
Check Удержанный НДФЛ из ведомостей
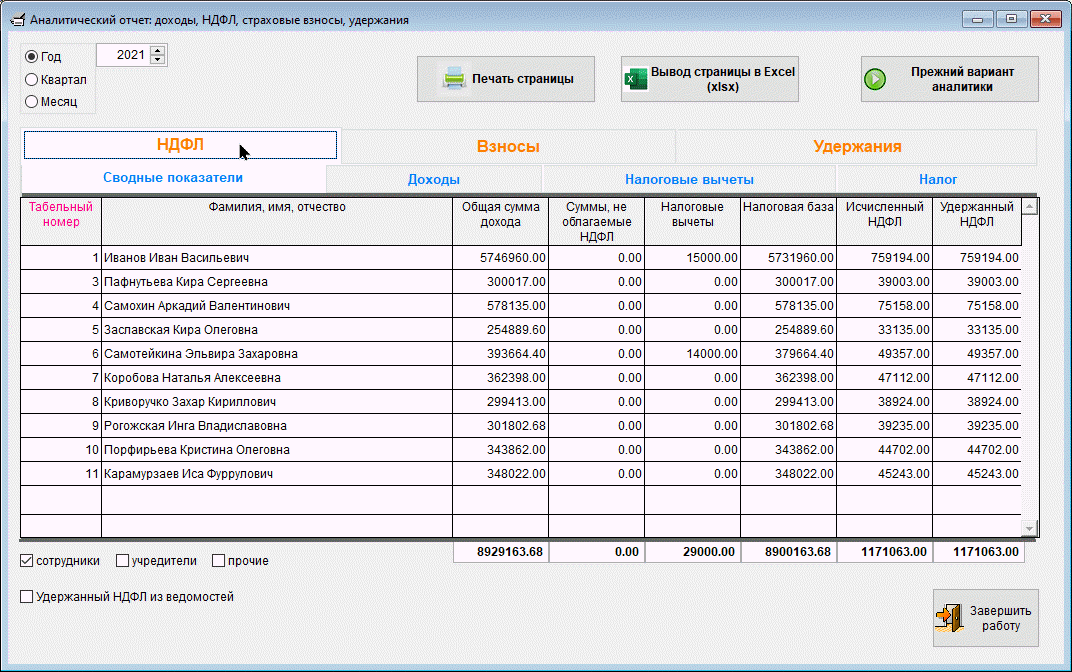27,597
